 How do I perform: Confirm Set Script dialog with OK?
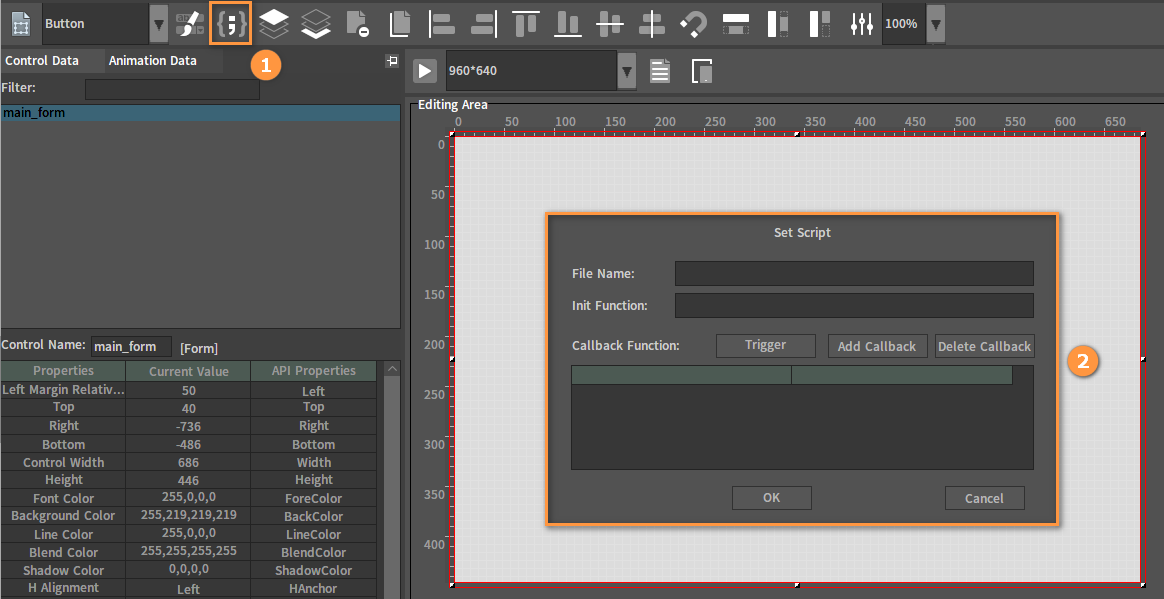pyautogui.click(x=771, y=498)
